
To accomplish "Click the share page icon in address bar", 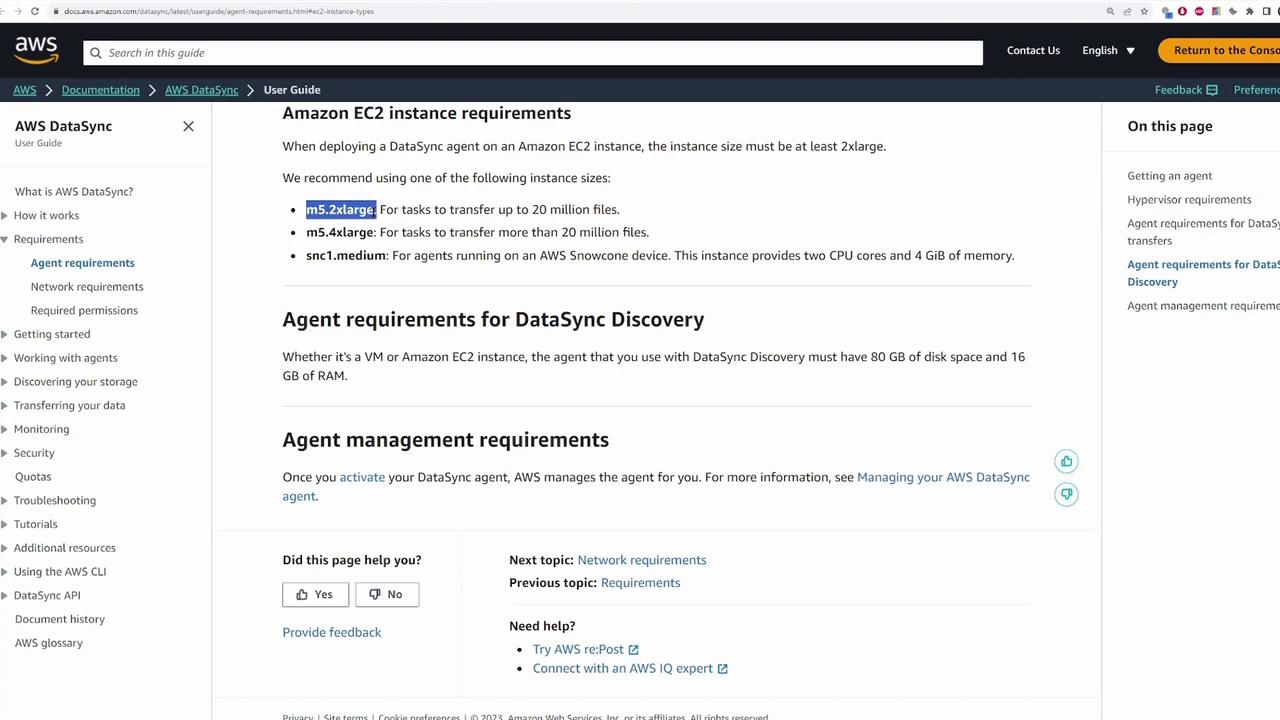I will [1127, 11].
